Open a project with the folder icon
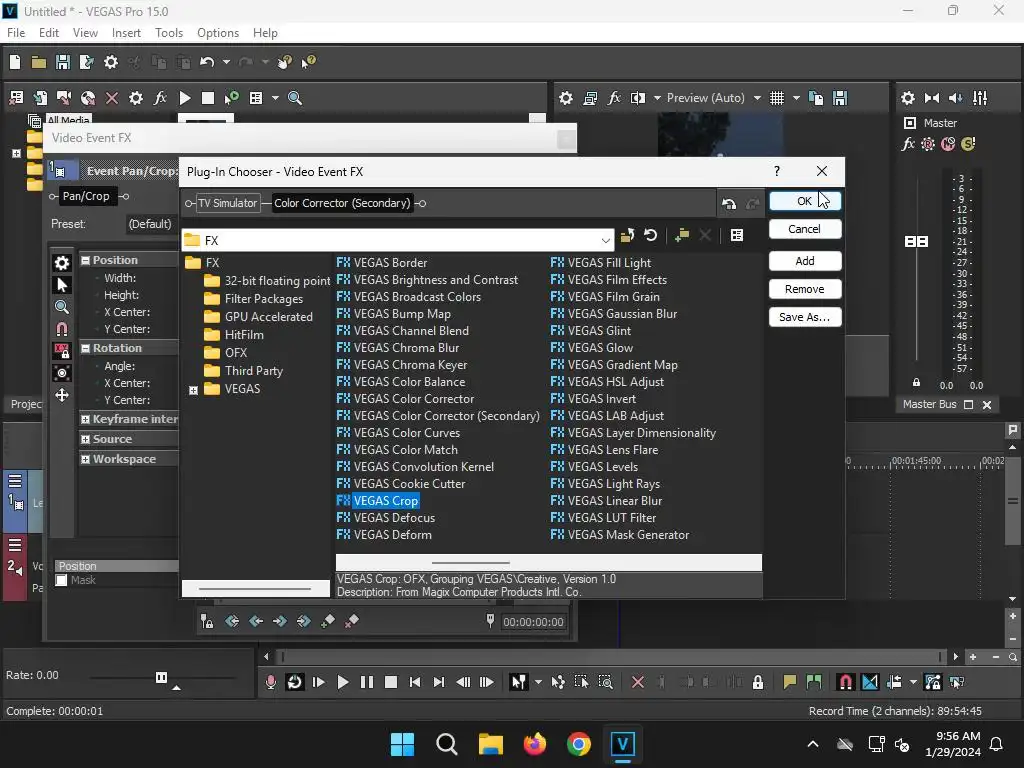 point(39,62)
